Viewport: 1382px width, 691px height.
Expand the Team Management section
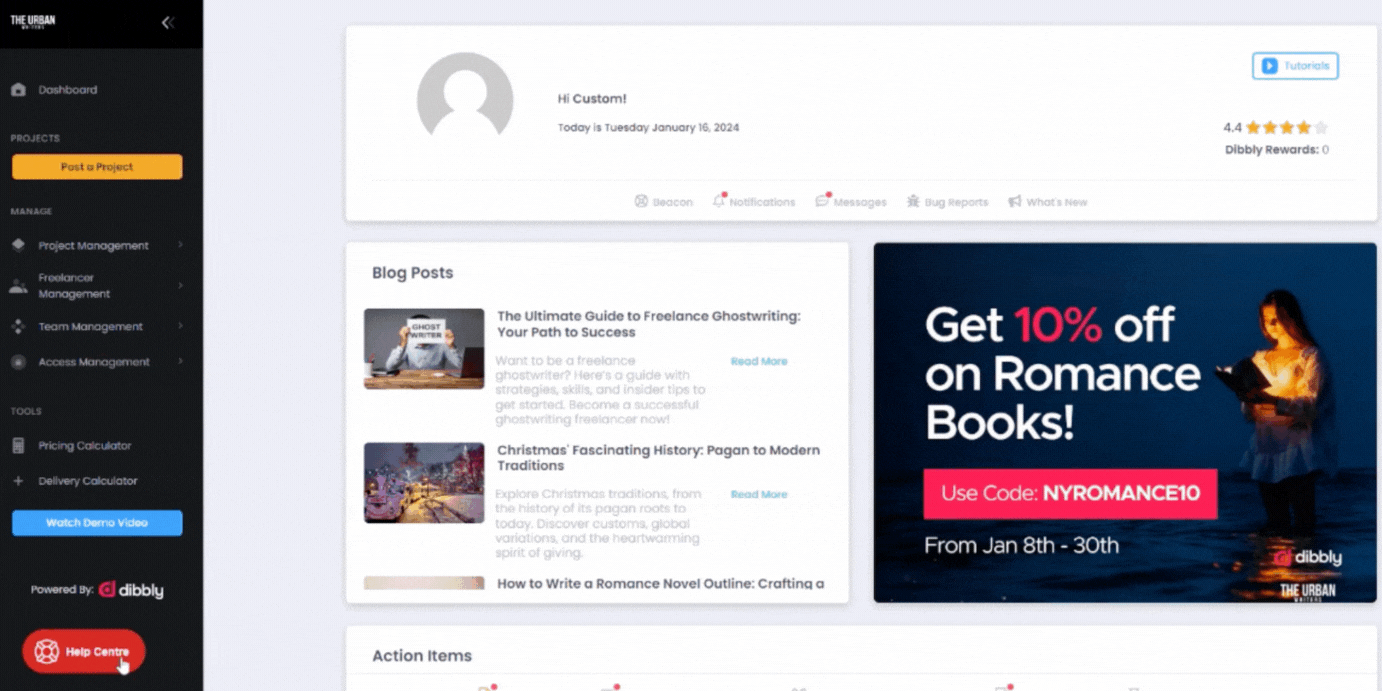pos(89,326)
